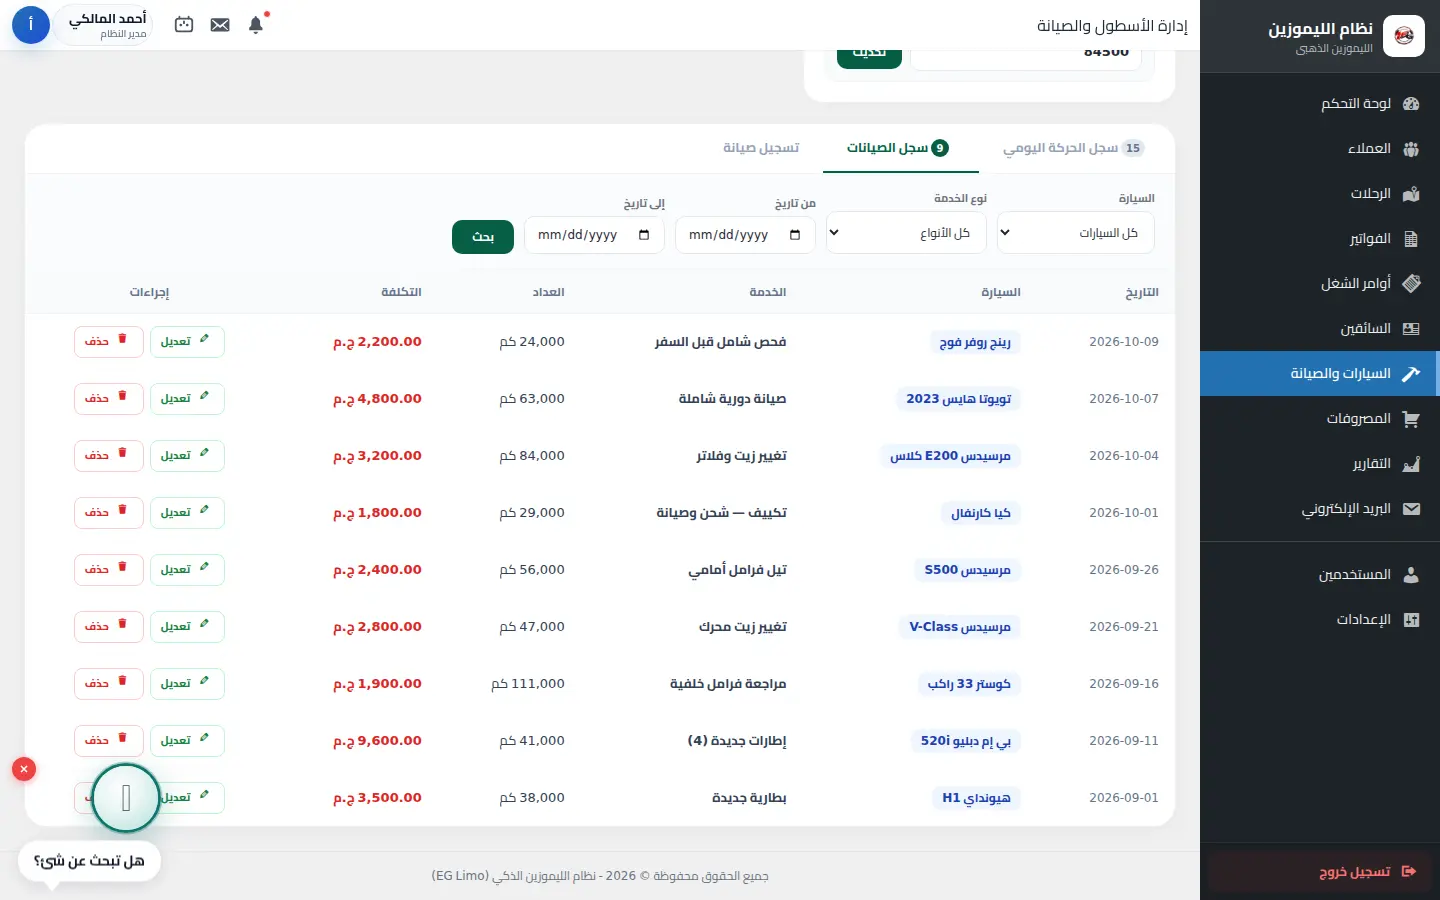
Task: Edit the 'رينج روفر فوج' maintenance record
Action: coord(187,342)
